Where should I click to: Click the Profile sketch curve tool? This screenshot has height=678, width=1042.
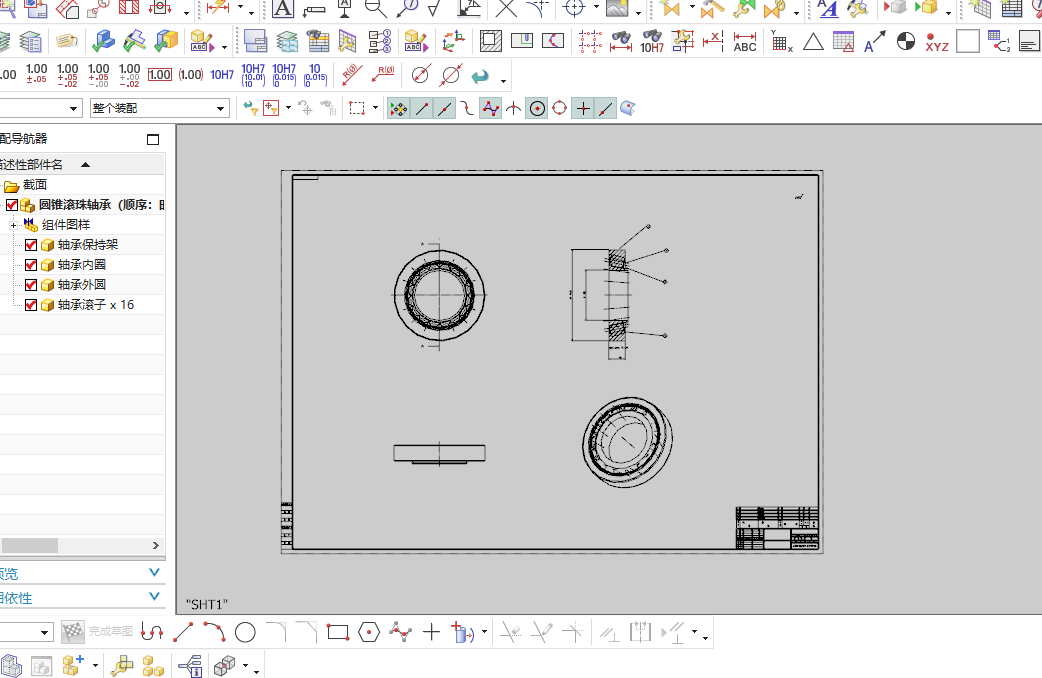coord(152,631)
